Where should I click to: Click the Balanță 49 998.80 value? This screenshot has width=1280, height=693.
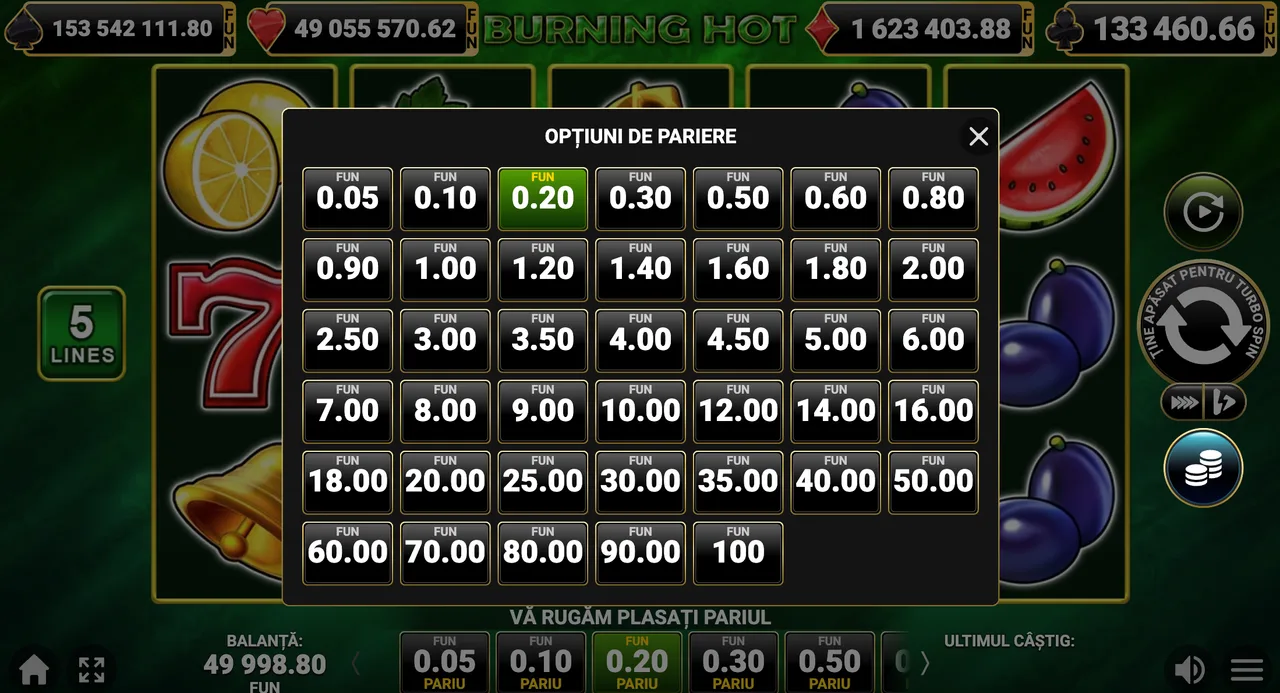click(265, 665)
